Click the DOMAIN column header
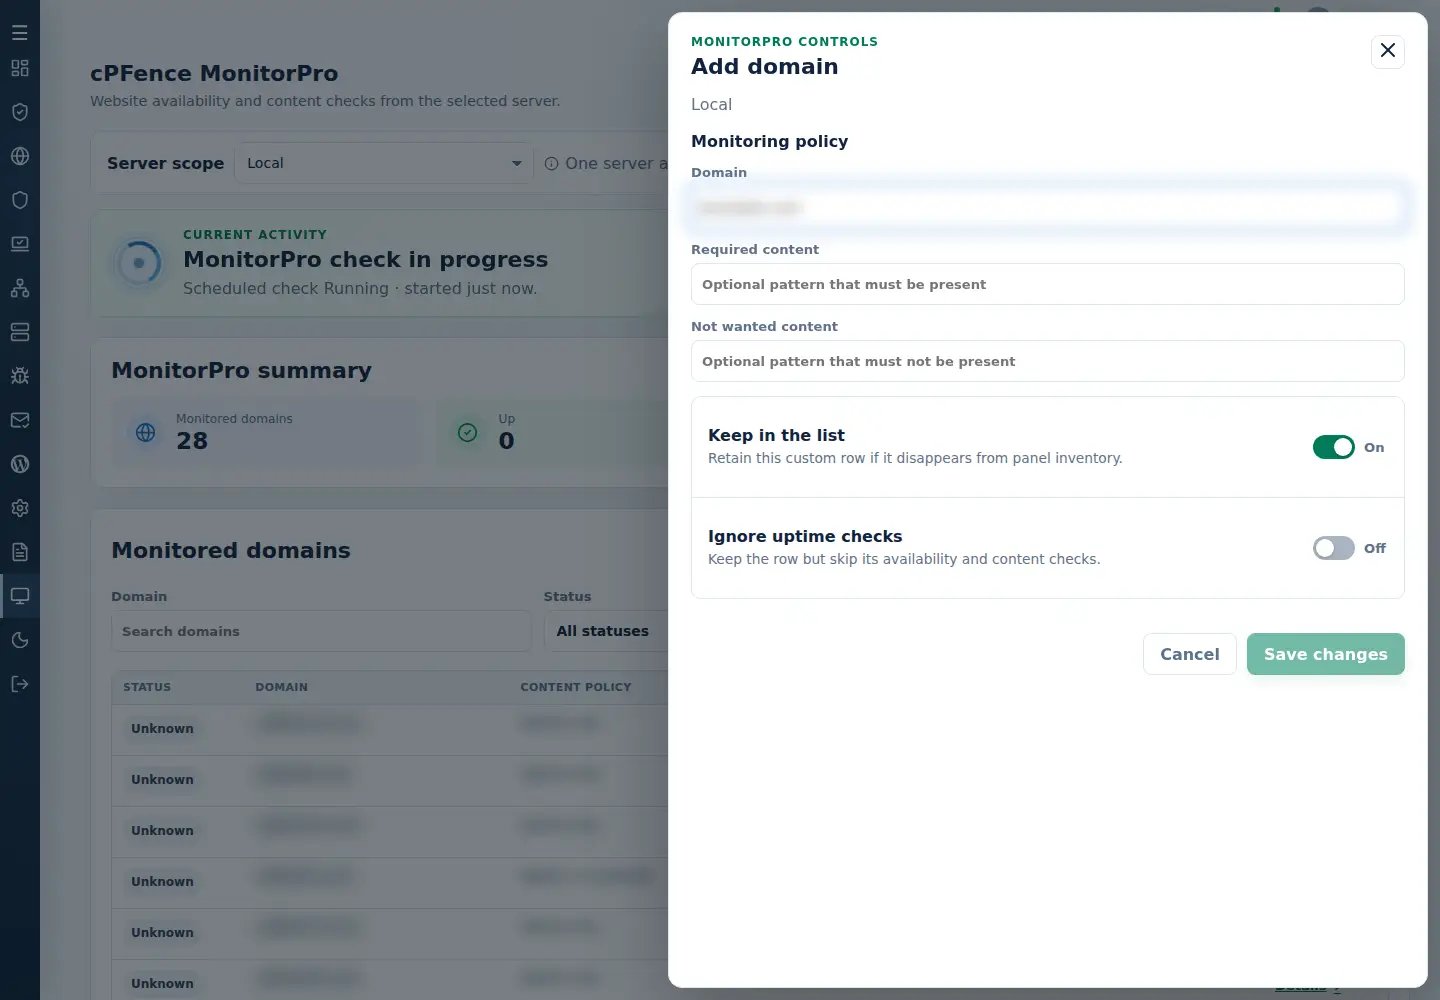Viewport: 1440px width, 1000px height. [x=281, y=687]
